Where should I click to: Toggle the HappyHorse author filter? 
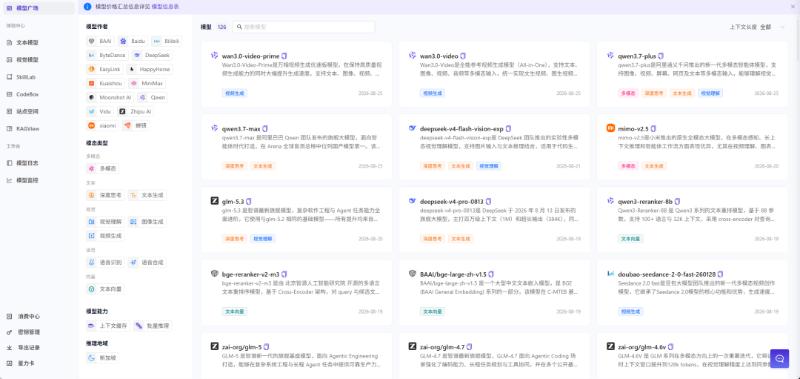[x=148, y=69]
